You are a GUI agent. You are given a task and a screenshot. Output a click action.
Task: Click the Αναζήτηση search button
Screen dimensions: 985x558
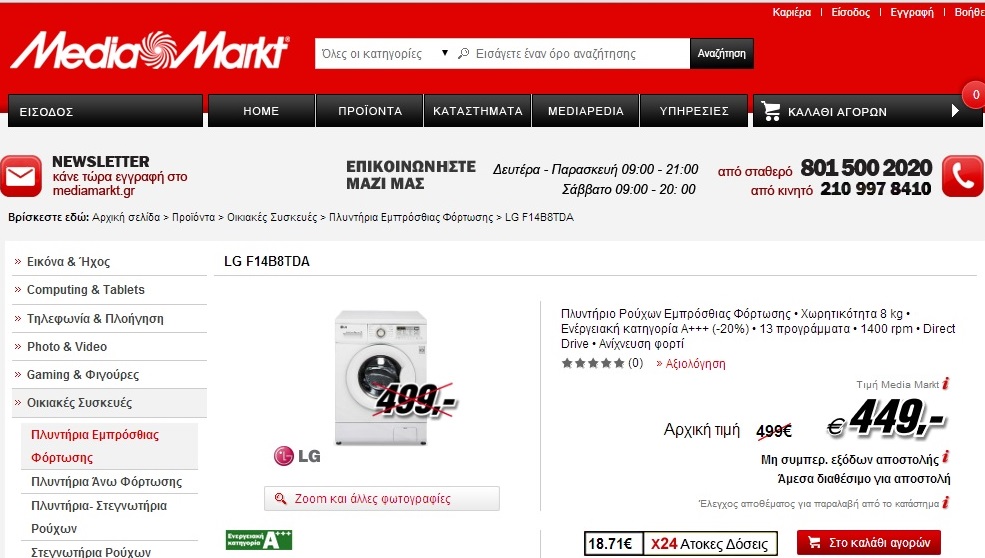721,53
